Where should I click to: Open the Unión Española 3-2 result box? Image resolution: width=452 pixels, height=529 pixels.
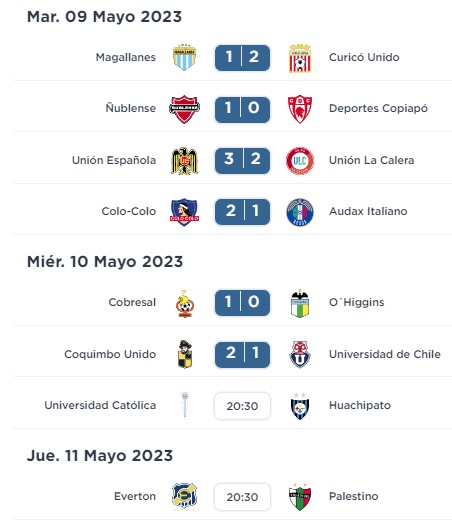242,161
